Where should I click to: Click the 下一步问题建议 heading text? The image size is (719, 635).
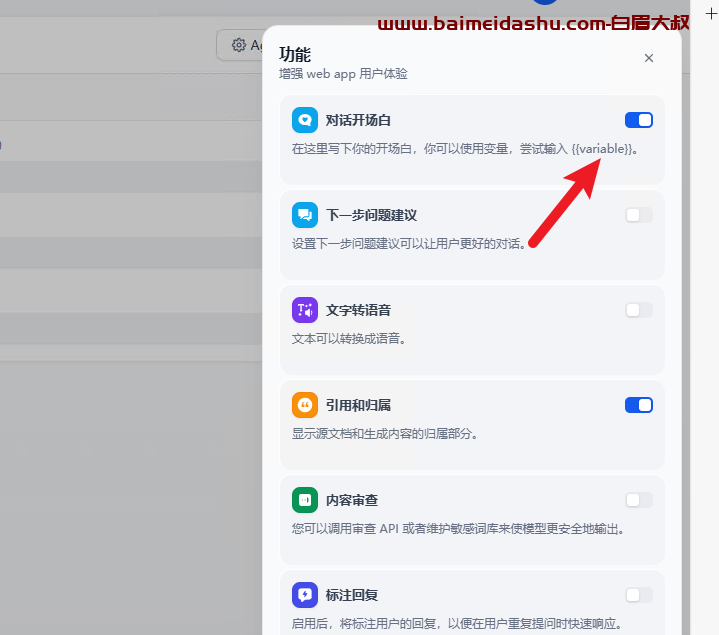coord(371,215)
